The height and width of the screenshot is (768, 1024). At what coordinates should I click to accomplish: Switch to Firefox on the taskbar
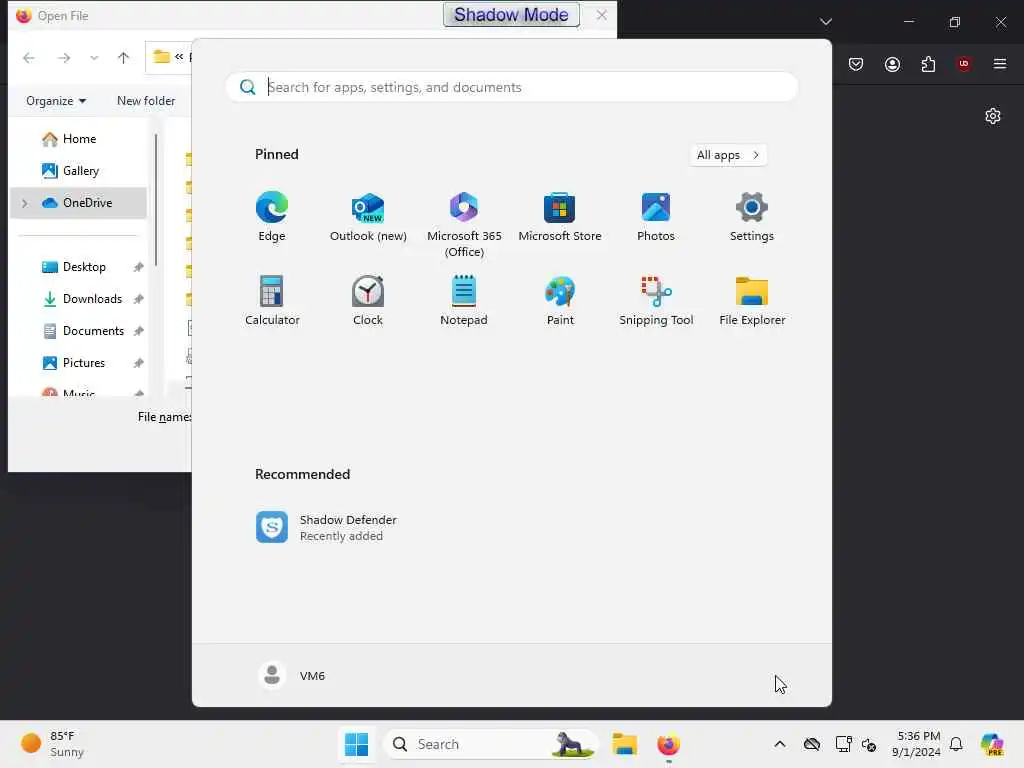668,744
